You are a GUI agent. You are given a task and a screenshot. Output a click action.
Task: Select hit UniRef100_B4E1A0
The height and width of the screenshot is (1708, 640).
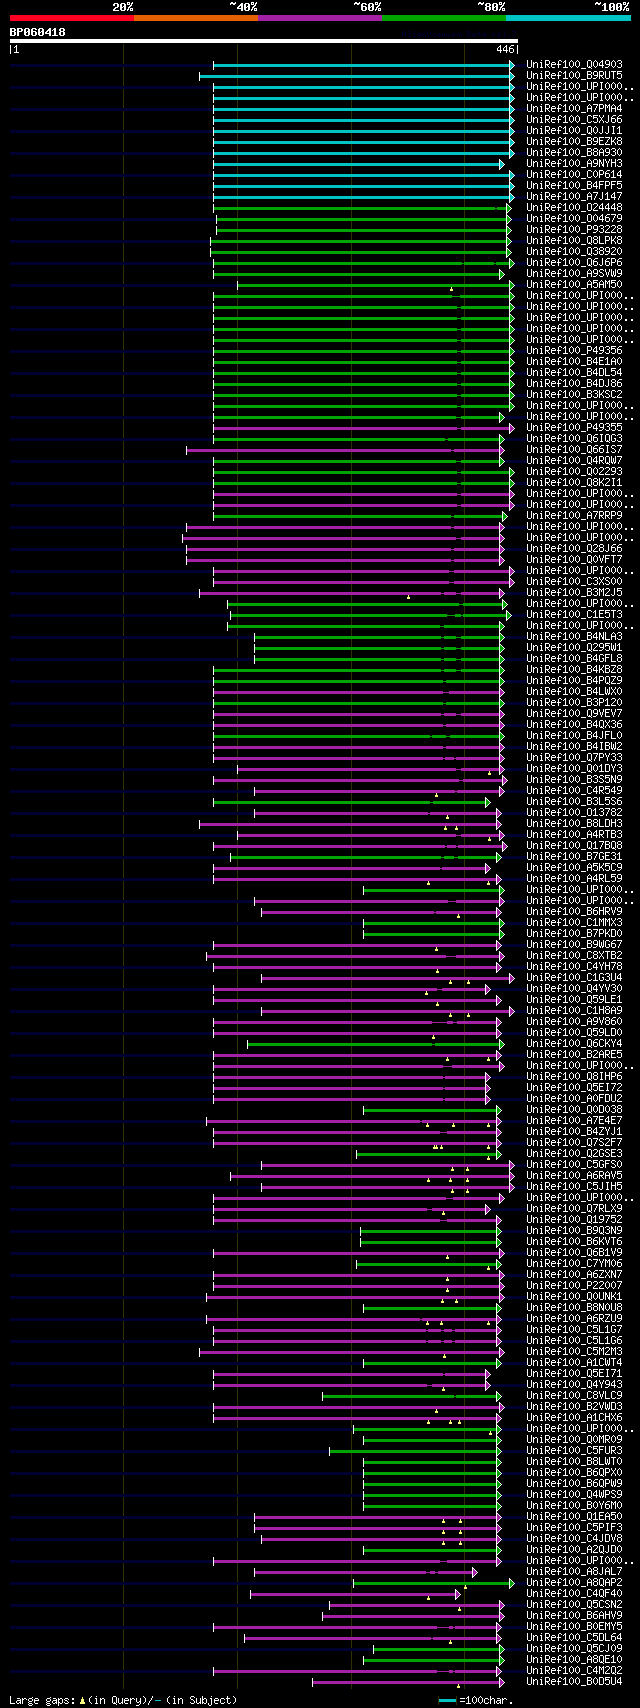[574, 362]
